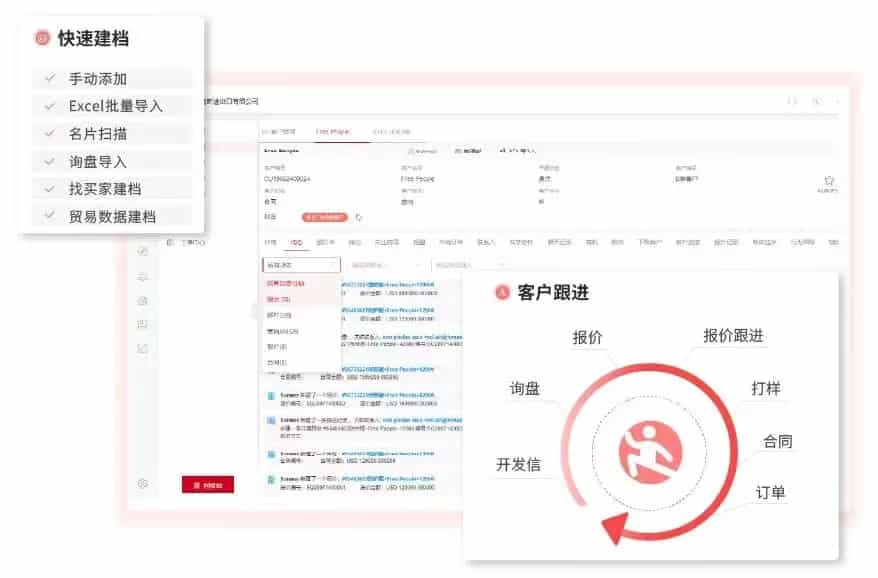Viewport: 878px width, 578px height.
Task: Click the red 客户跟进 header icon
Action: (501, 292)
